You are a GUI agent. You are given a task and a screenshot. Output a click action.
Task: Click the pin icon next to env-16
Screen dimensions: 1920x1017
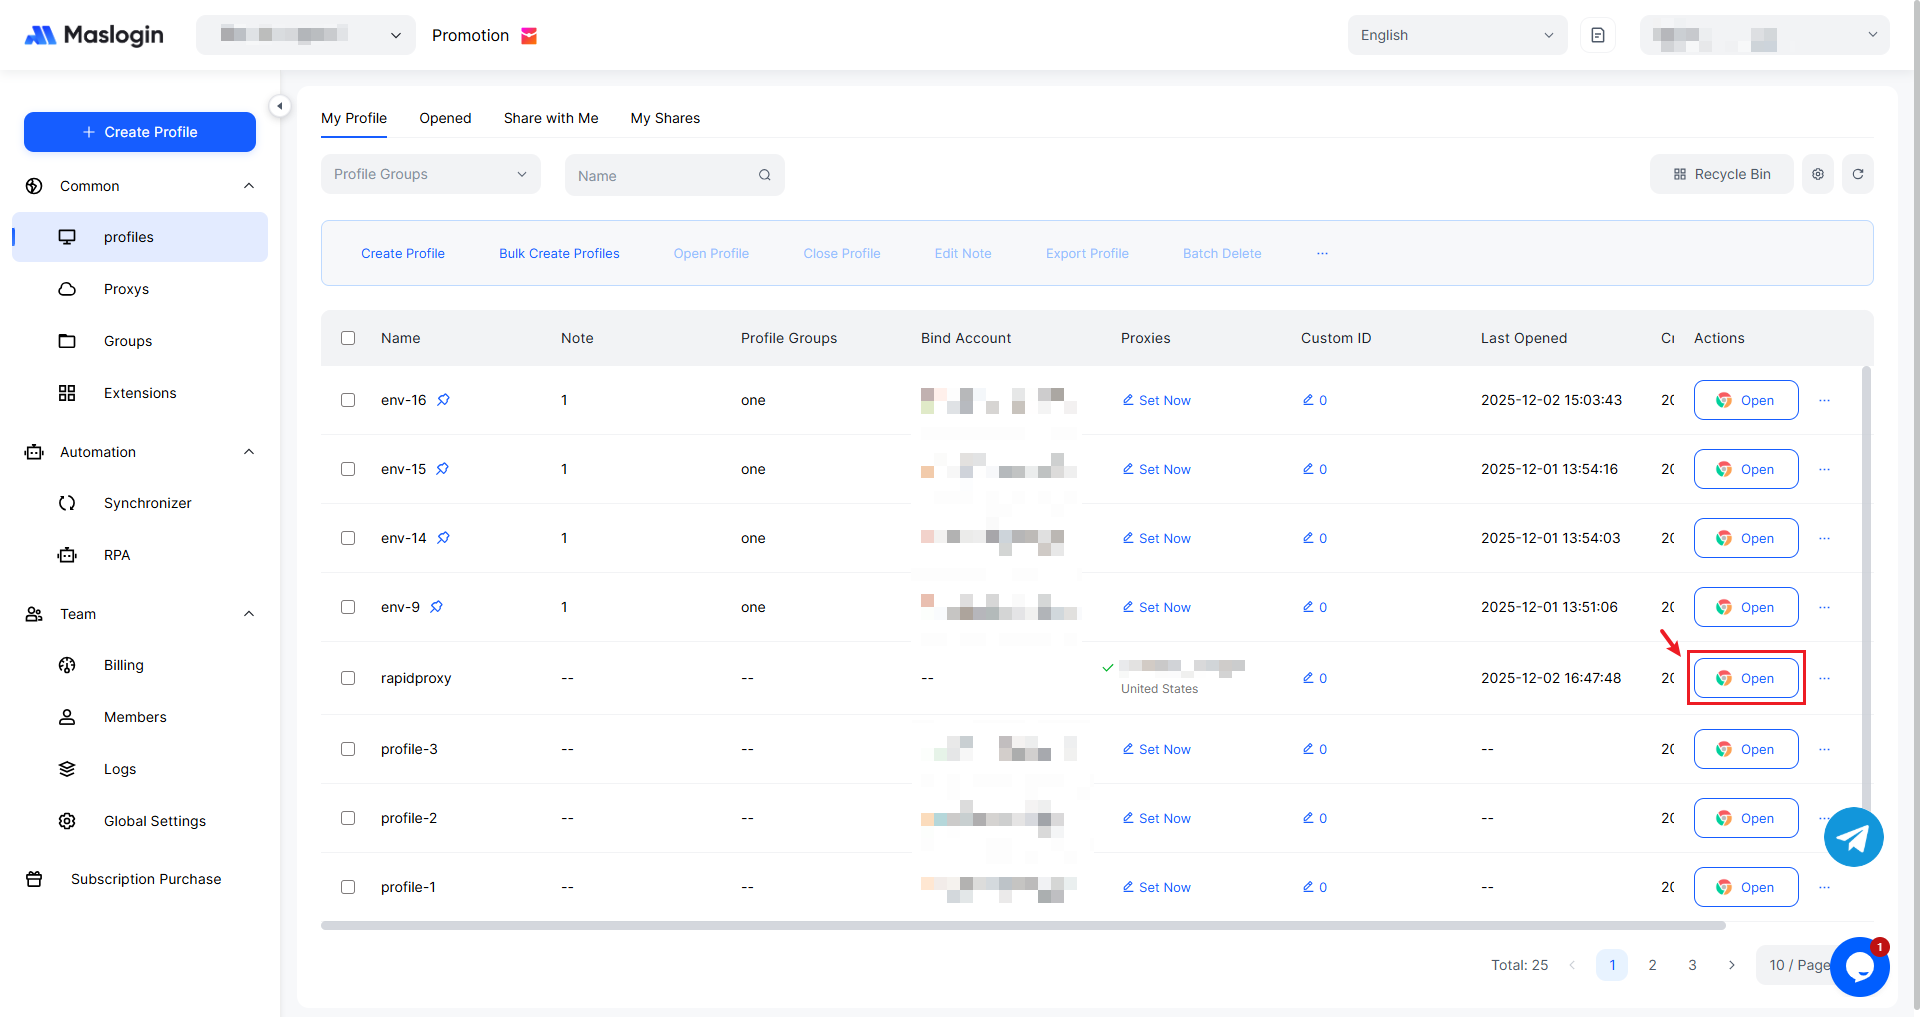pyautogui.click(x=443, y=400)
